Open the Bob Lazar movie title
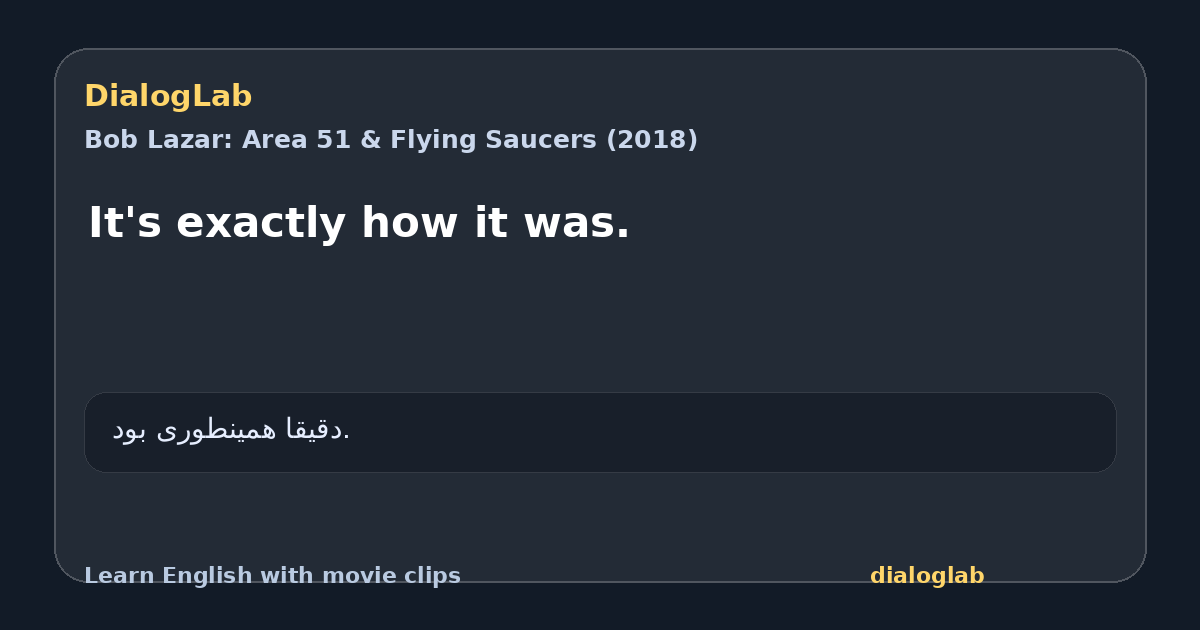The height and width of the screenshot is (630, 1200). point(391,140)
